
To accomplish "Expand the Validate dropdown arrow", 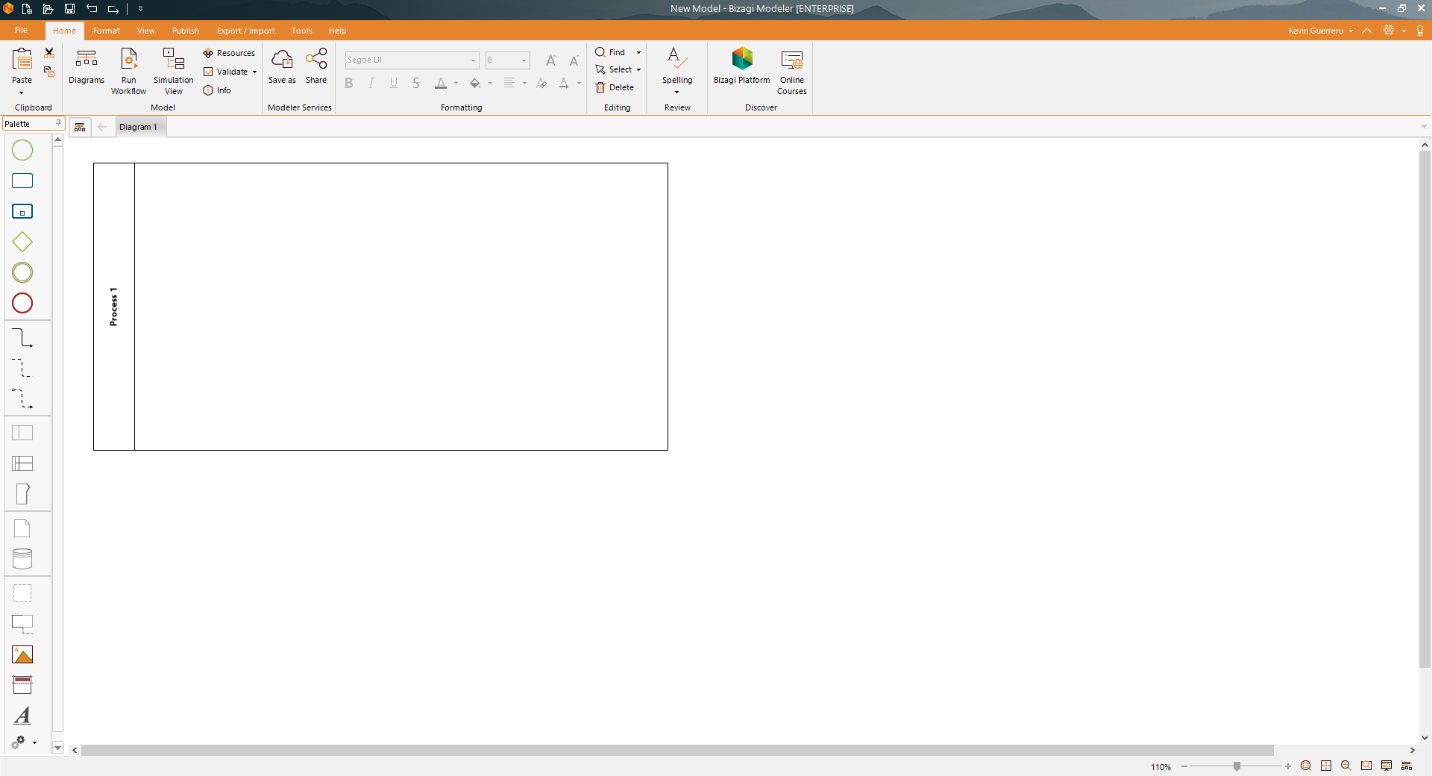I will 254,72.
